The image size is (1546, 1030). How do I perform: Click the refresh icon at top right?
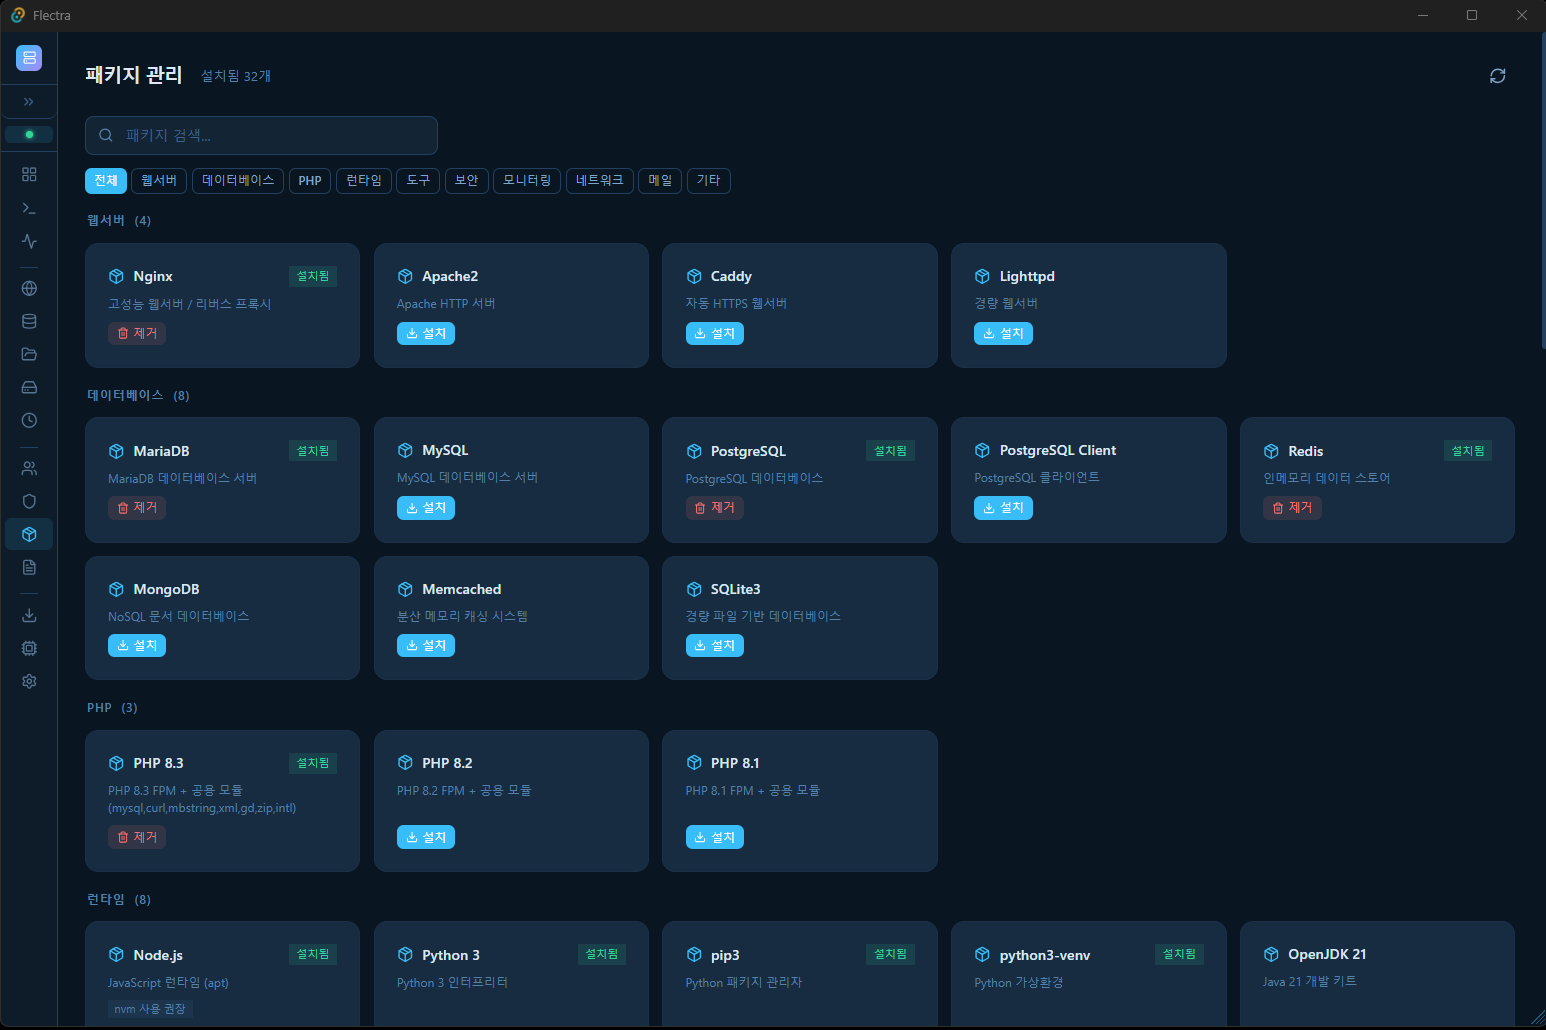point(1497,76)
